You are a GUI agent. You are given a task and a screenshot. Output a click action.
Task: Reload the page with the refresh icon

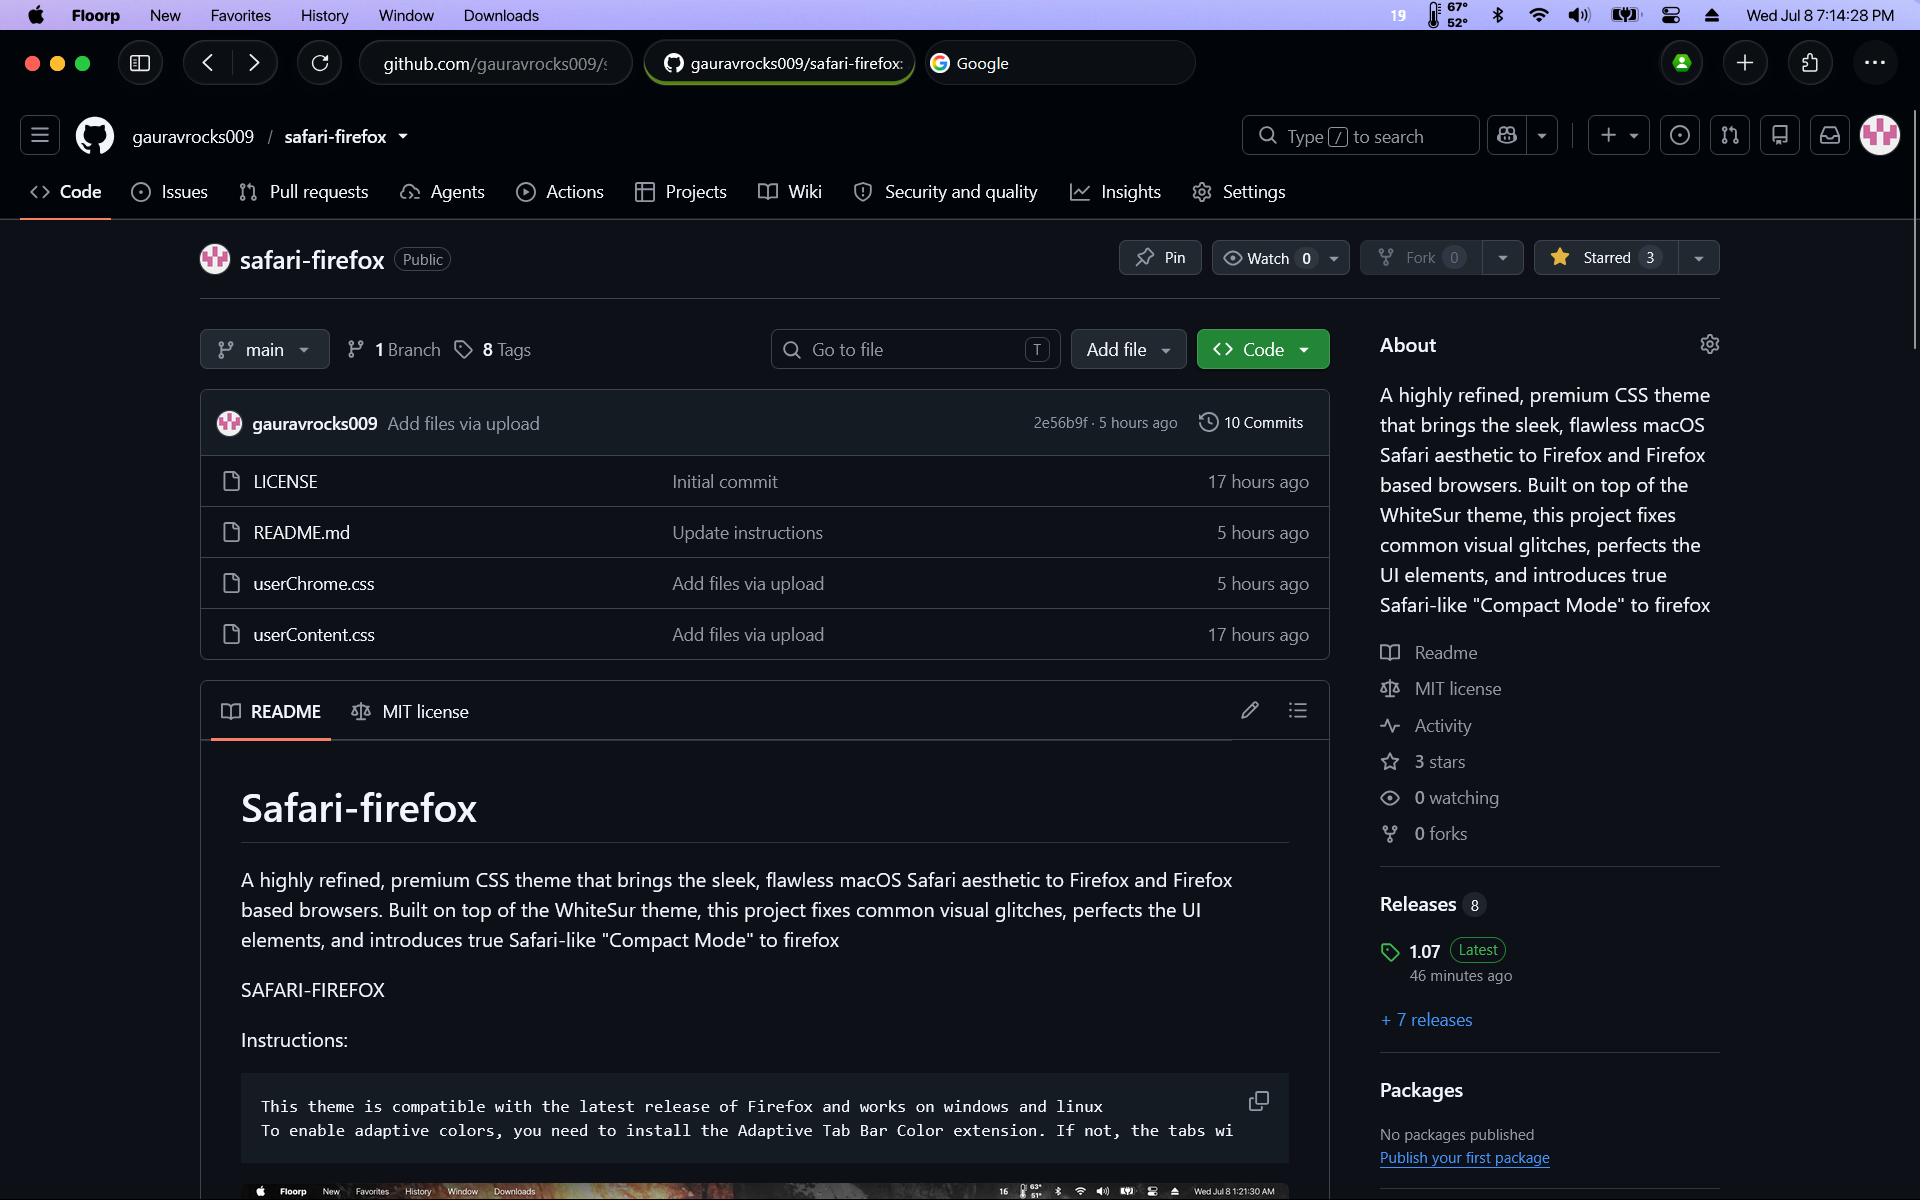(320, 63)
